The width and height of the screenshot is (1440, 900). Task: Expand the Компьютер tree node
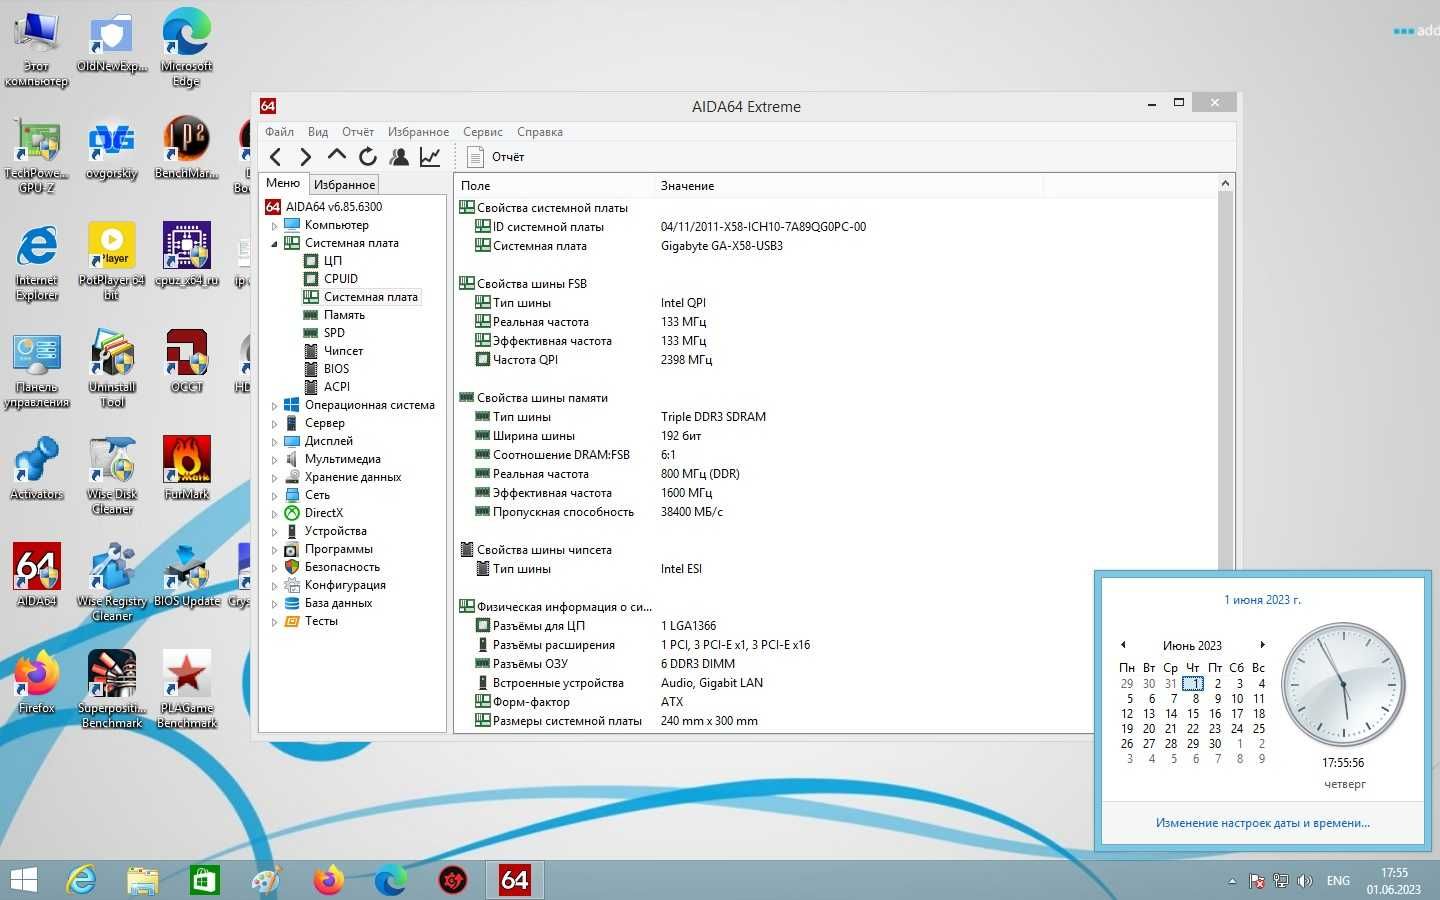click(x=274, y=225)
